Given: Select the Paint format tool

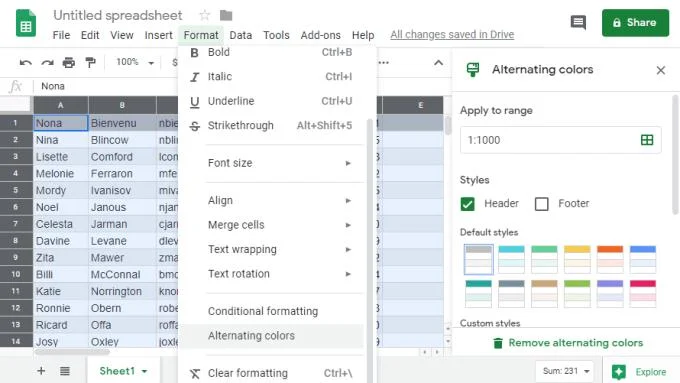Looking at the screenshot, I should (x=90, y=63).
